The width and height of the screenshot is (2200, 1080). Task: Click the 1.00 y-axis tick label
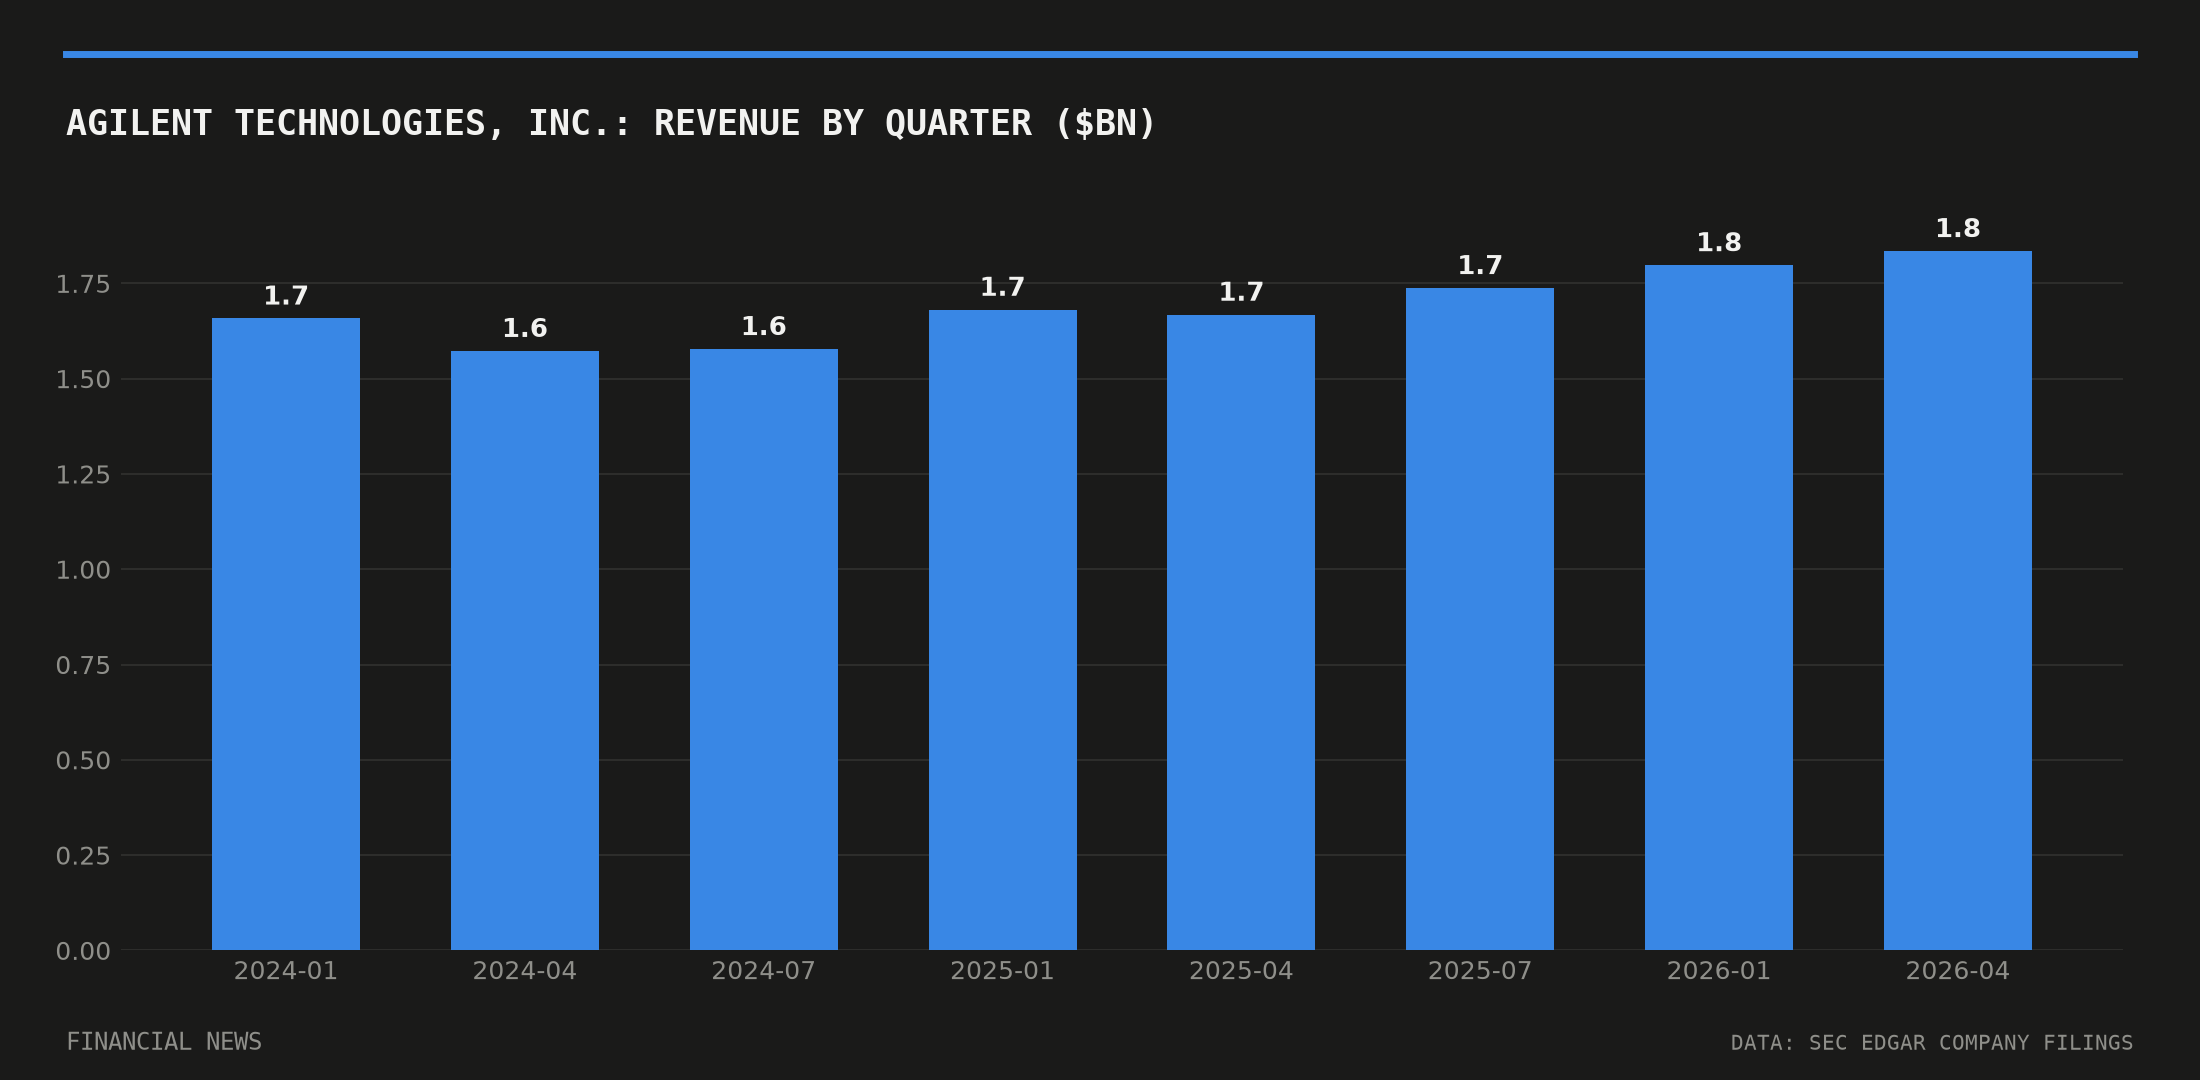click(83, 571)
